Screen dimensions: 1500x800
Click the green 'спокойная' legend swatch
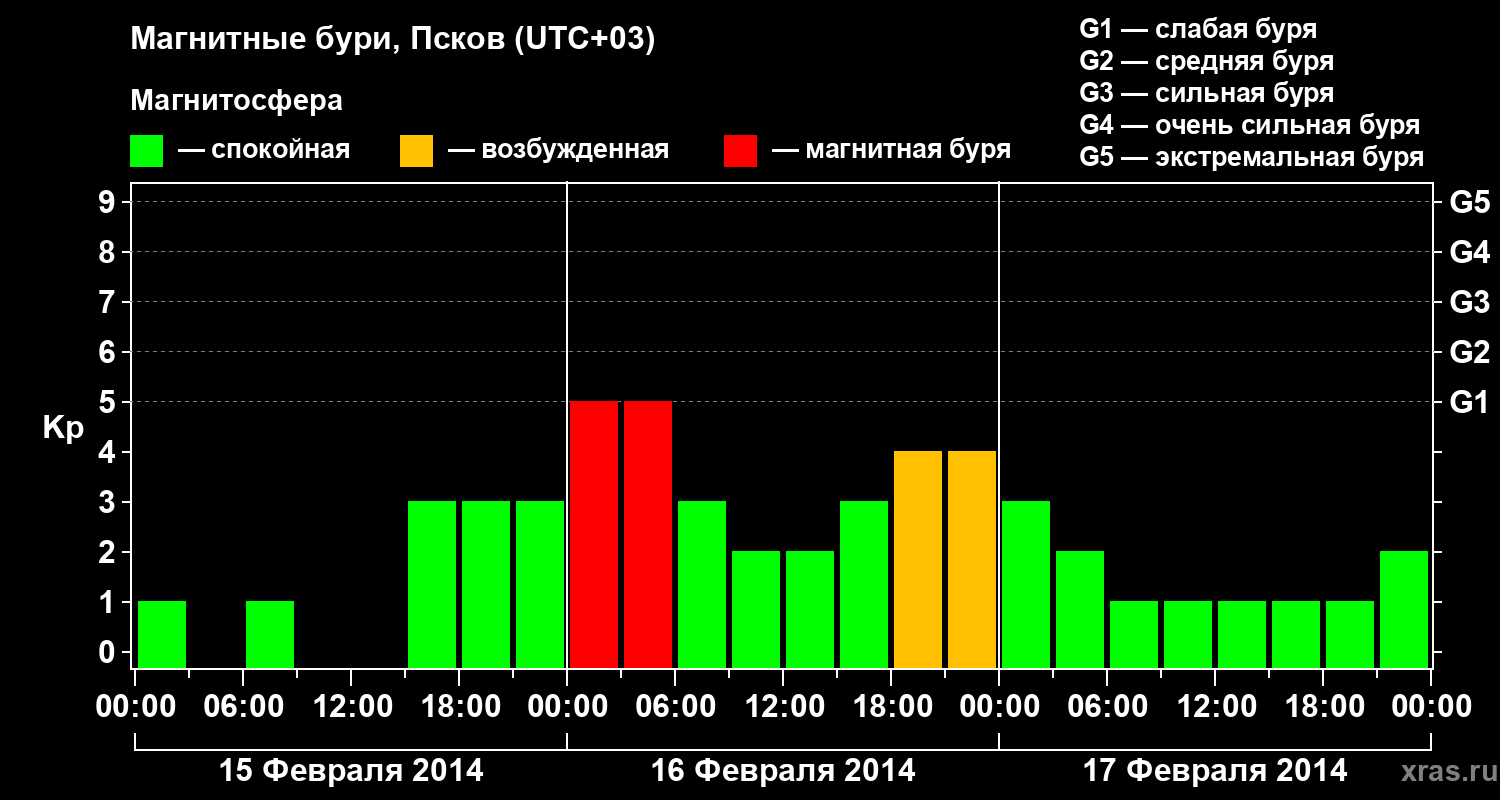click(146, 151)
